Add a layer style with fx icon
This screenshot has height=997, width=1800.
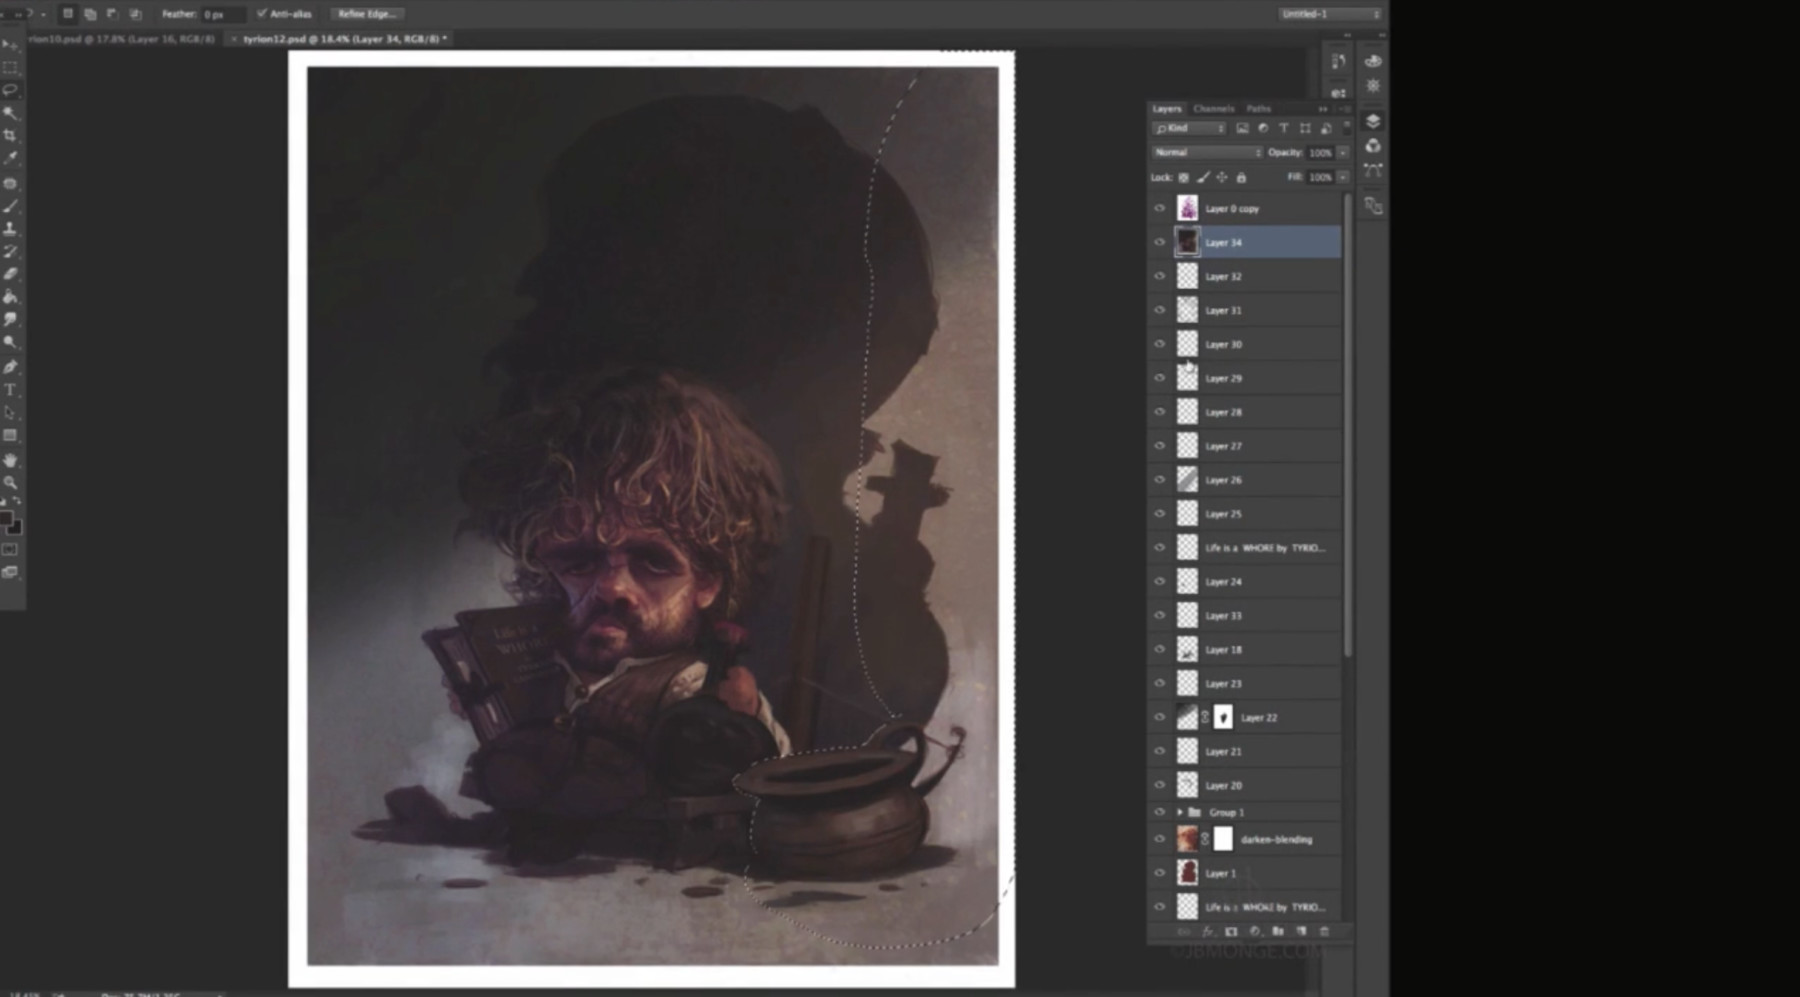tap(1208, 931)
